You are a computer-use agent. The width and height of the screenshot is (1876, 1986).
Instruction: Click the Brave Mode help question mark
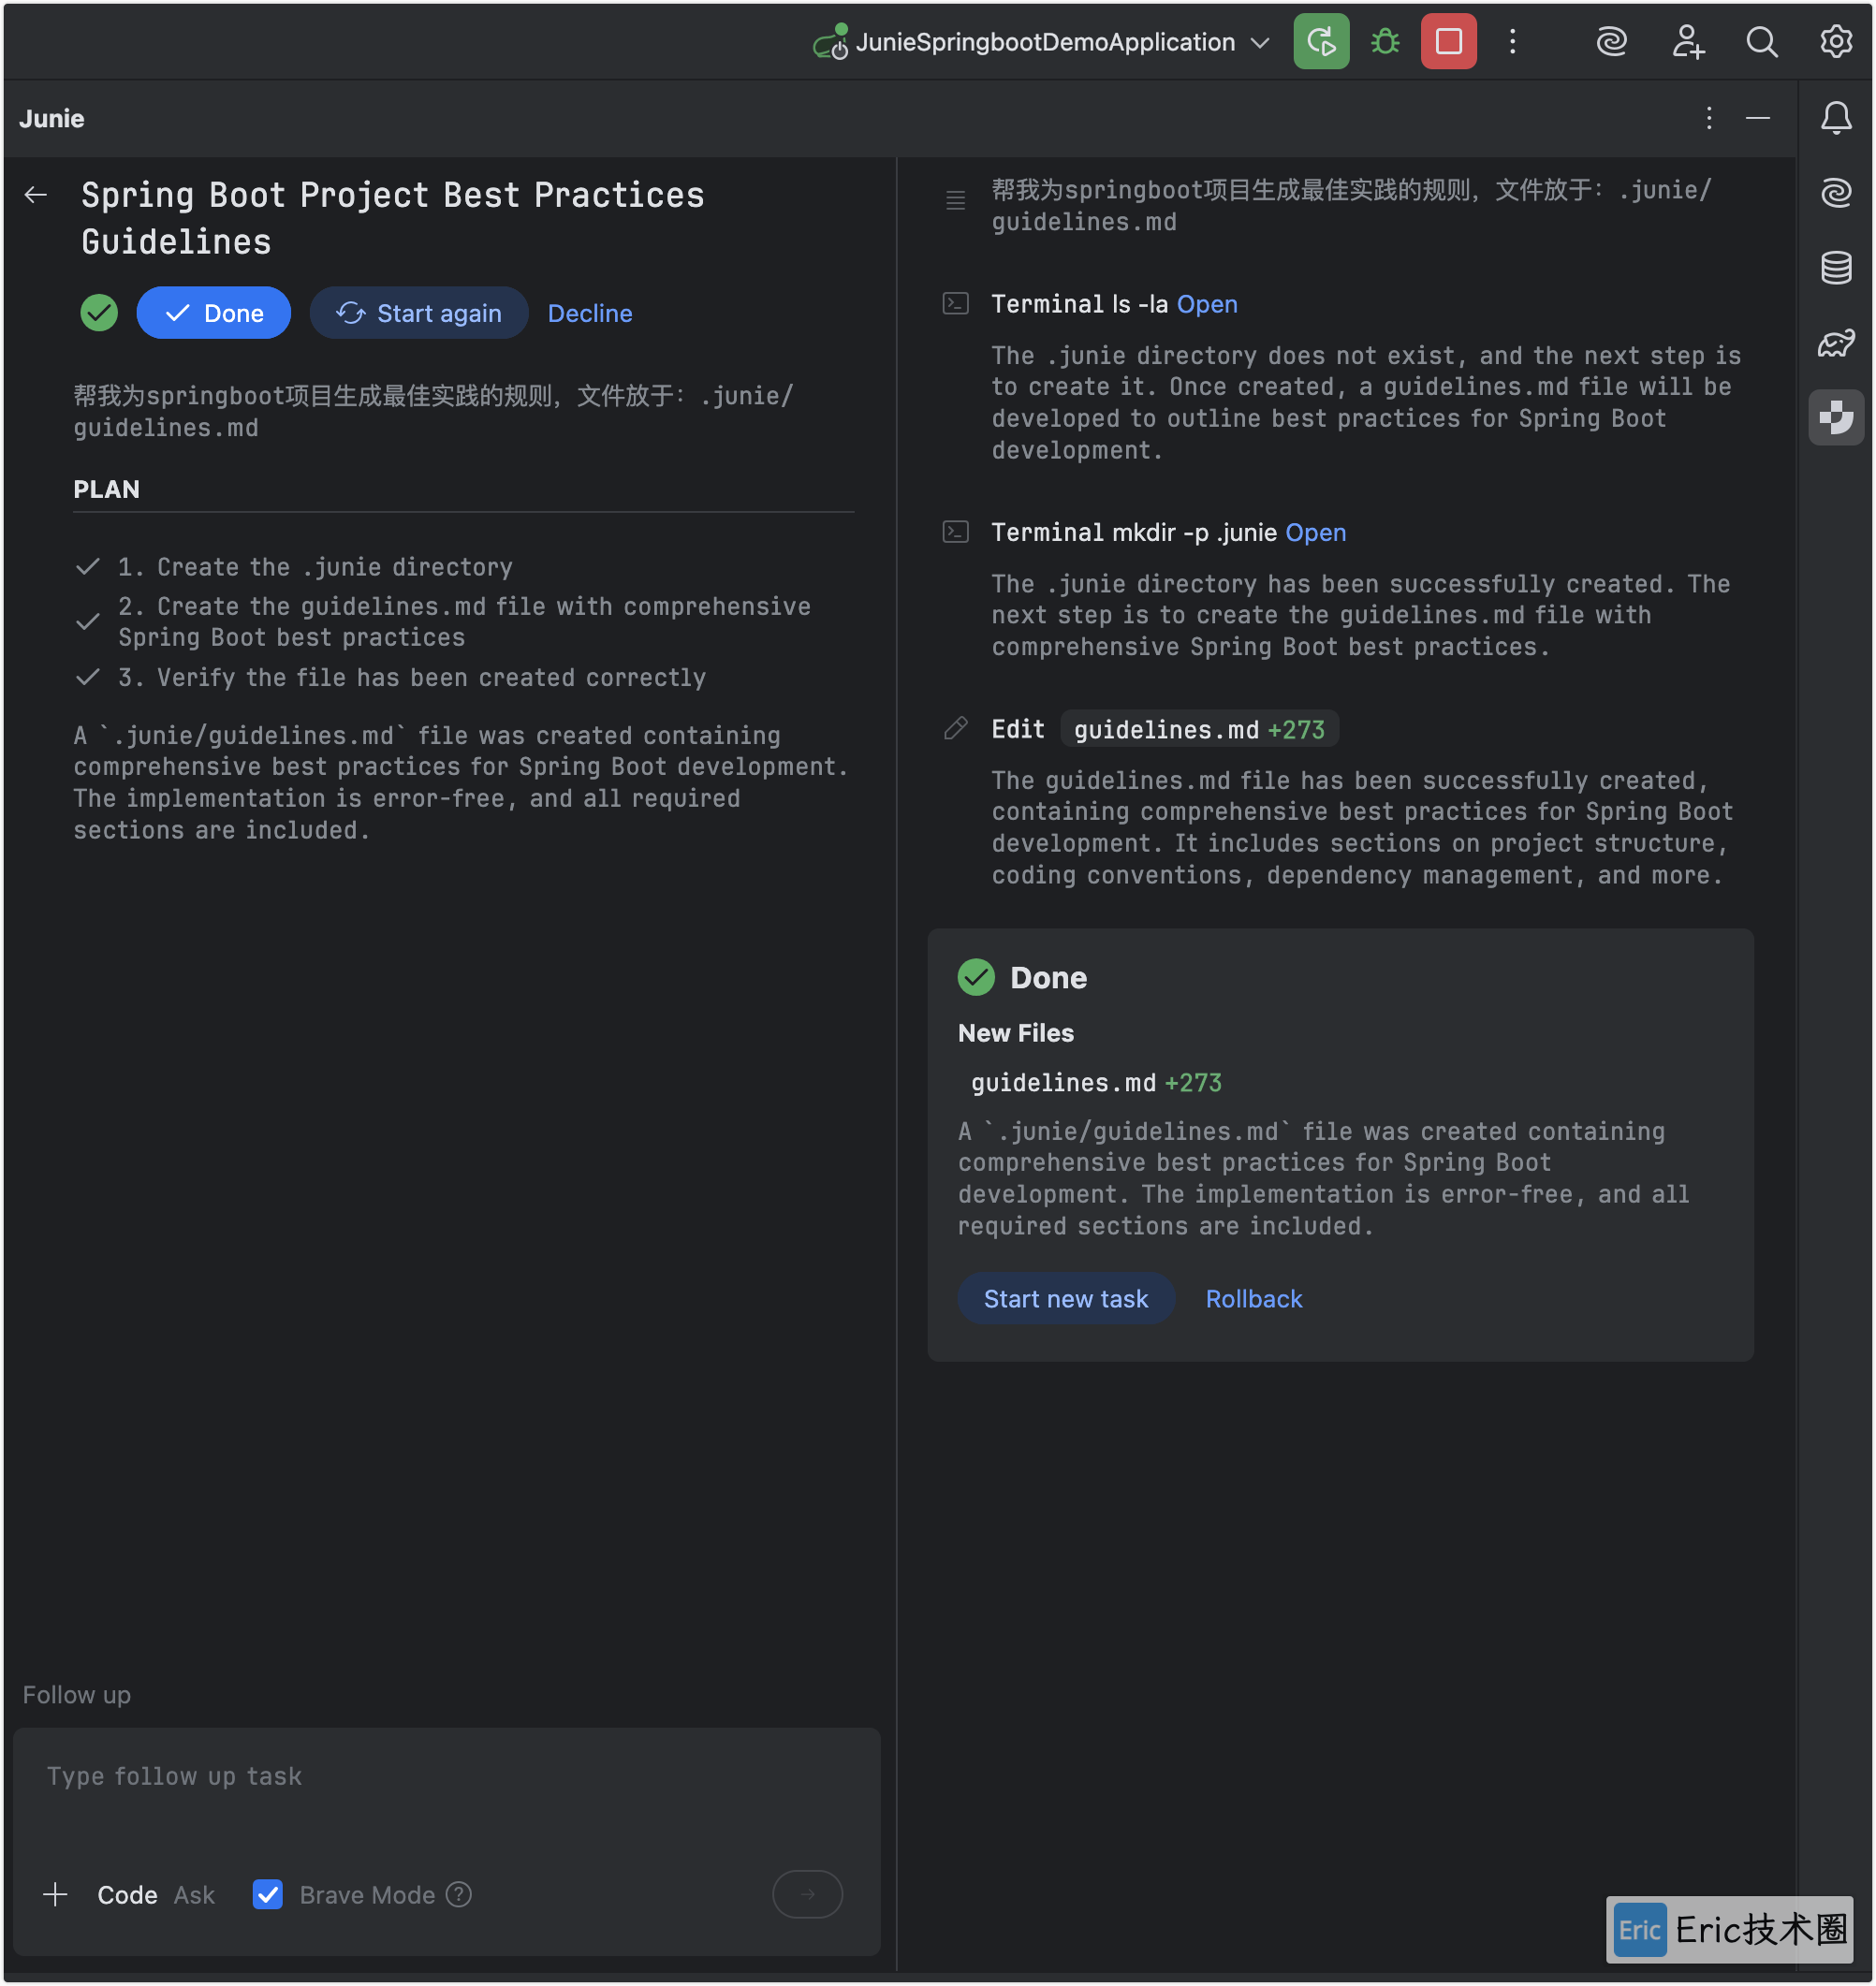pos(459,1894)
